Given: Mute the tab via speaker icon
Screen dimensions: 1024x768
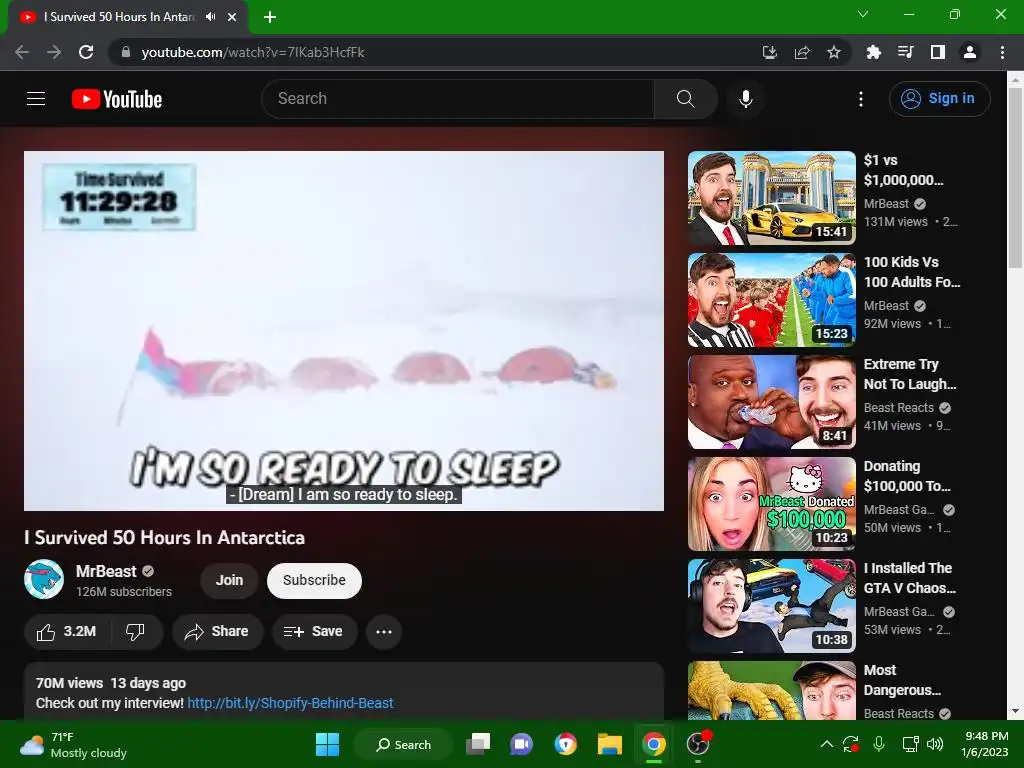Looking at the screenshot, I should 210,17.
